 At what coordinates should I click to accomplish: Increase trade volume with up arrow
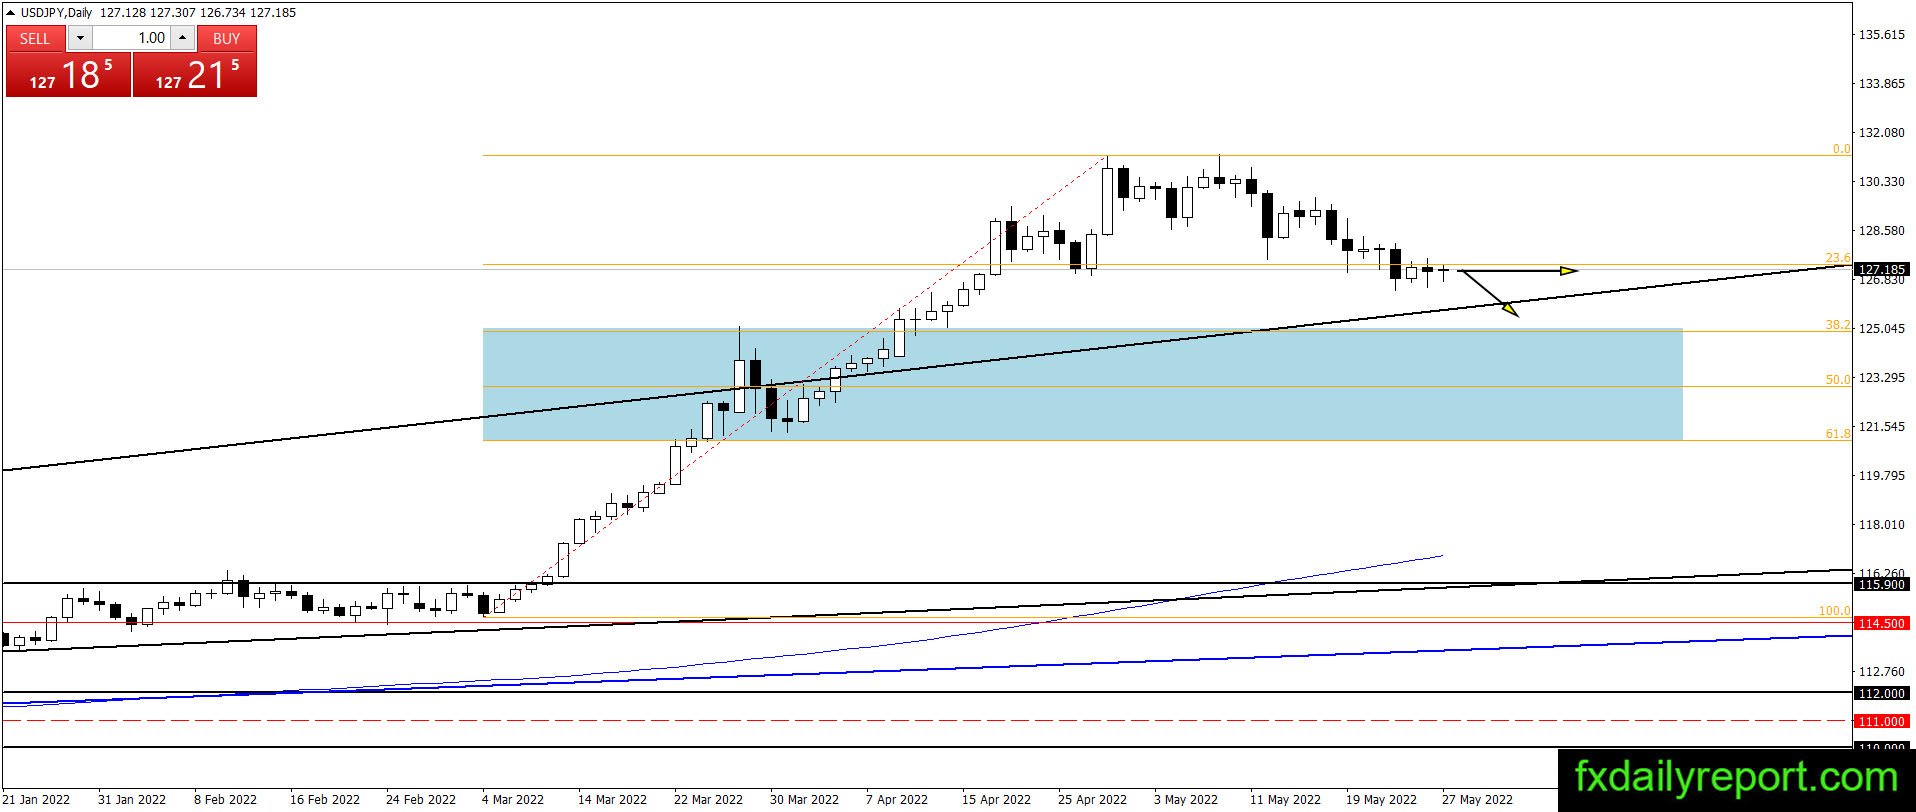pos(182,38)
